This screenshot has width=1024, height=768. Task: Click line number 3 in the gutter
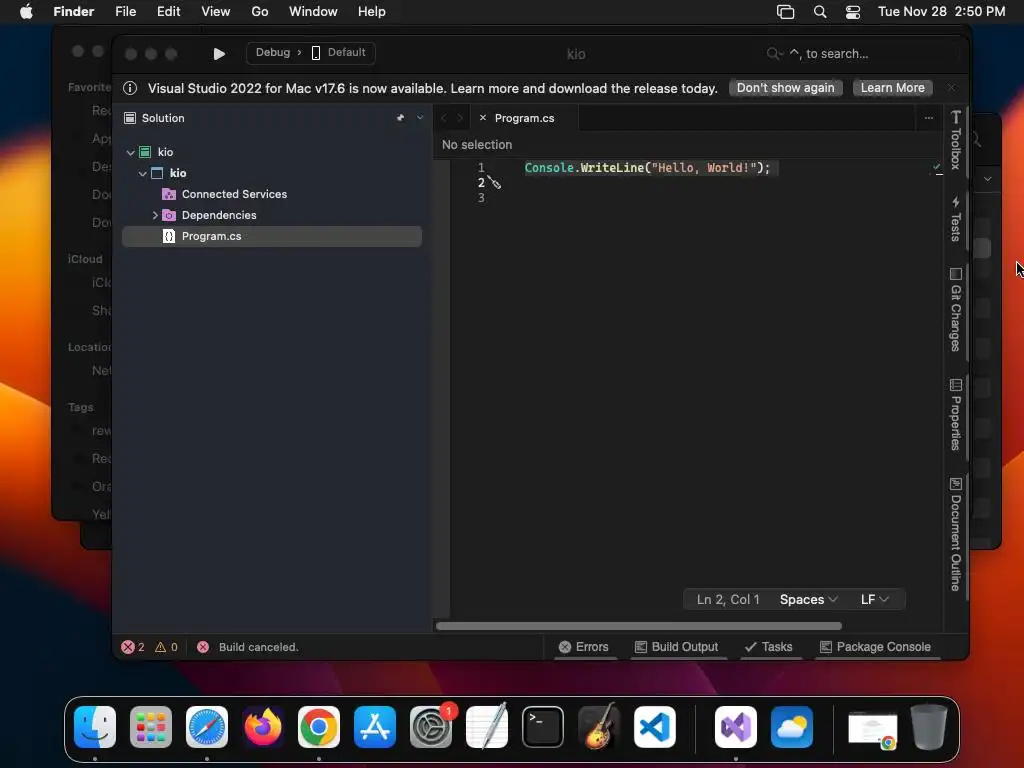pos(481,197)
